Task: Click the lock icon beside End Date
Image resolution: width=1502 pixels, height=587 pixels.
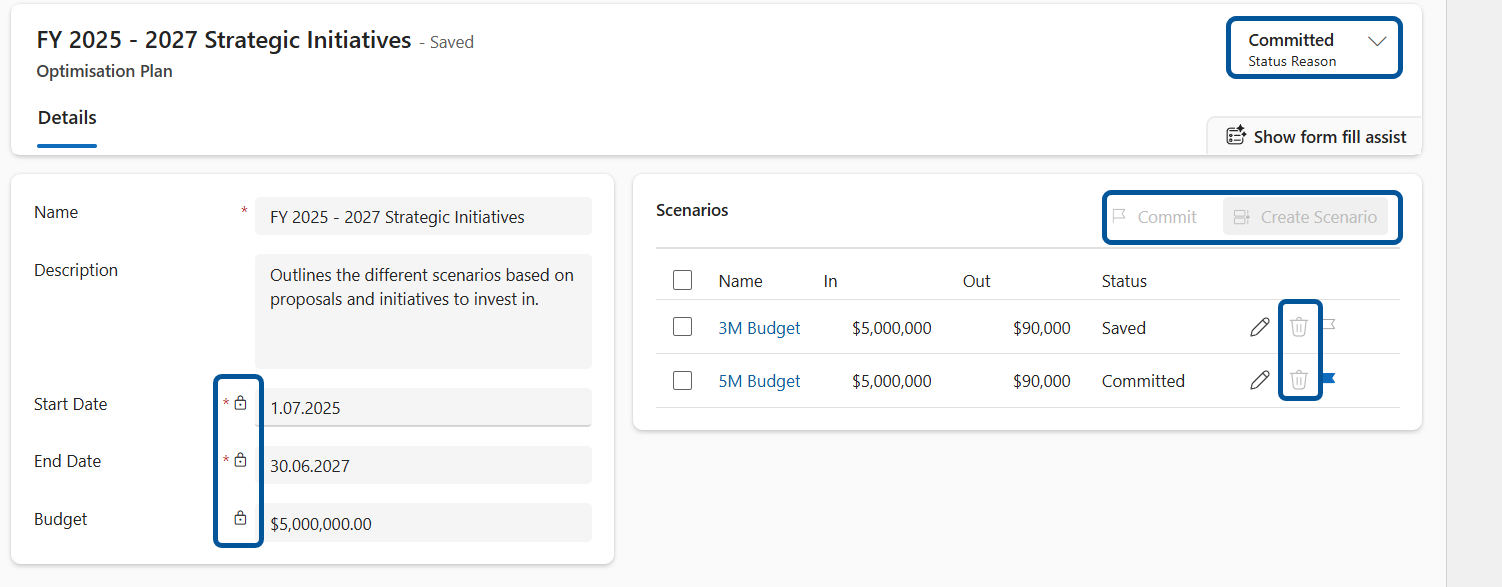Action: (x=240, y=460)
